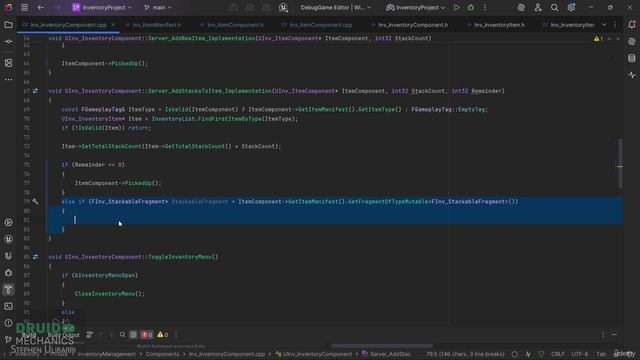Open the Notifications bell
Screen dimensions: 640x360
(x=632, y=25)
